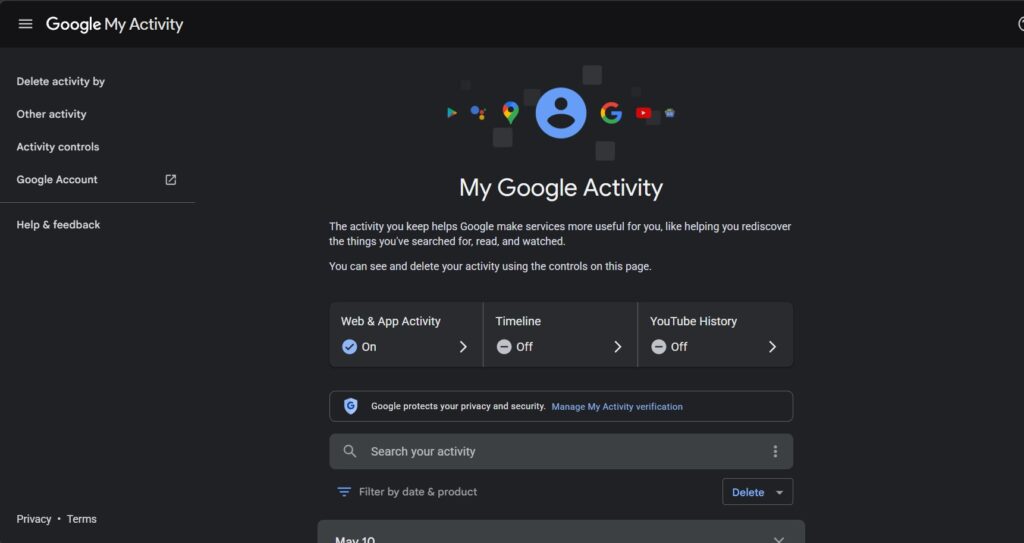Open YouTube History settings chevron
This screenshot has height=543, width=1024.
773,347
